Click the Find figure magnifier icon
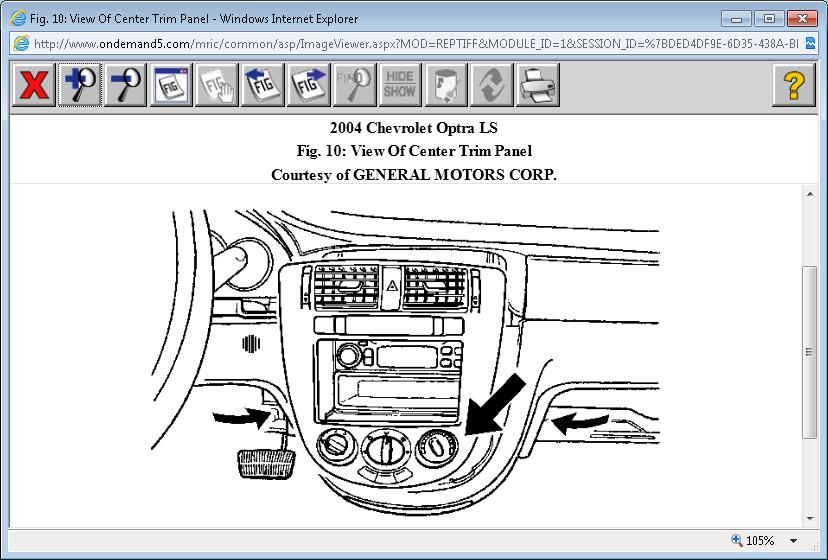The width and height of the screenshot is (828, 560). tap(355, 85)
